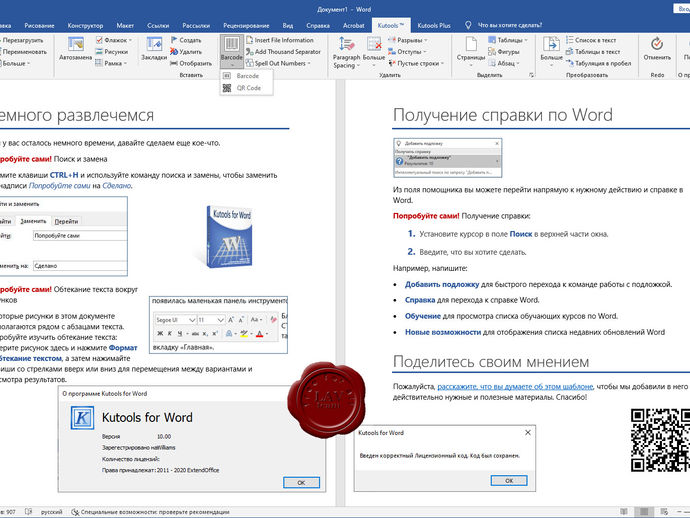Click the Получение справки по Word heading
Screen dimensions: 690x518
(503, 115)
